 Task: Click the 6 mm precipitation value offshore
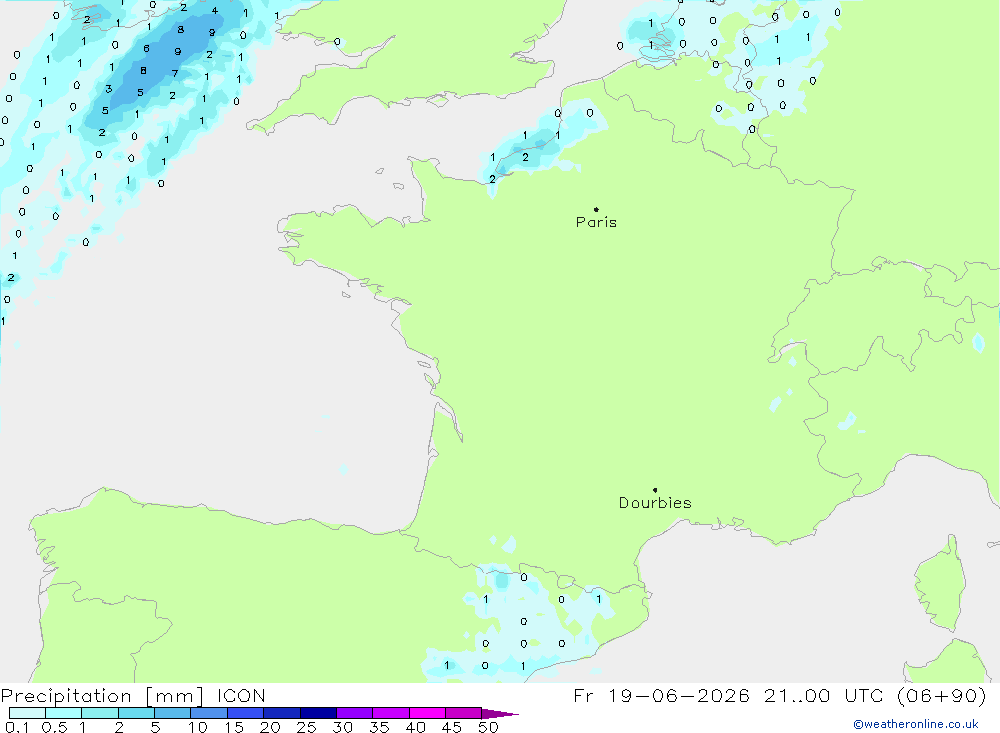click(x=147, y=48)
